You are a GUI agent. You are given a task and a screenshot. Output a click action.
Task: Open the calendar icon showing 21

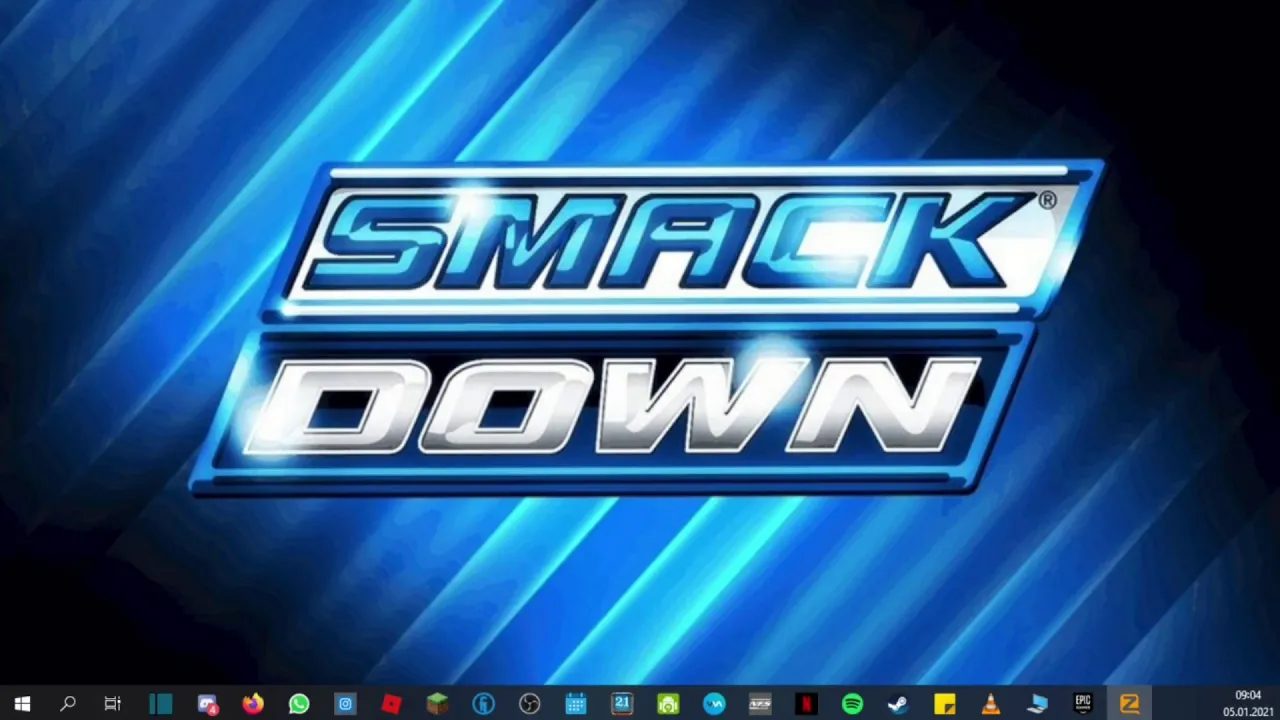(x=622, y=704)
